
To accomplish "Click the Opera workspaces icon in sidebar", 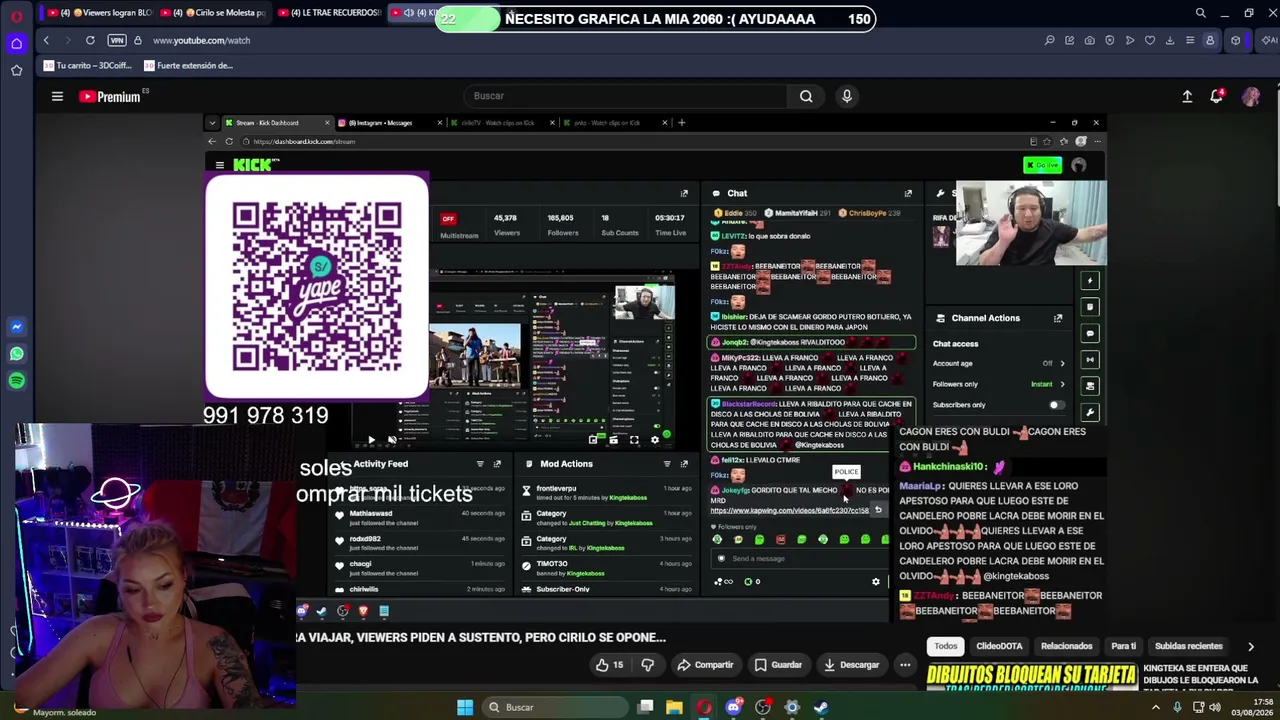I will click(x=16, y=44).
